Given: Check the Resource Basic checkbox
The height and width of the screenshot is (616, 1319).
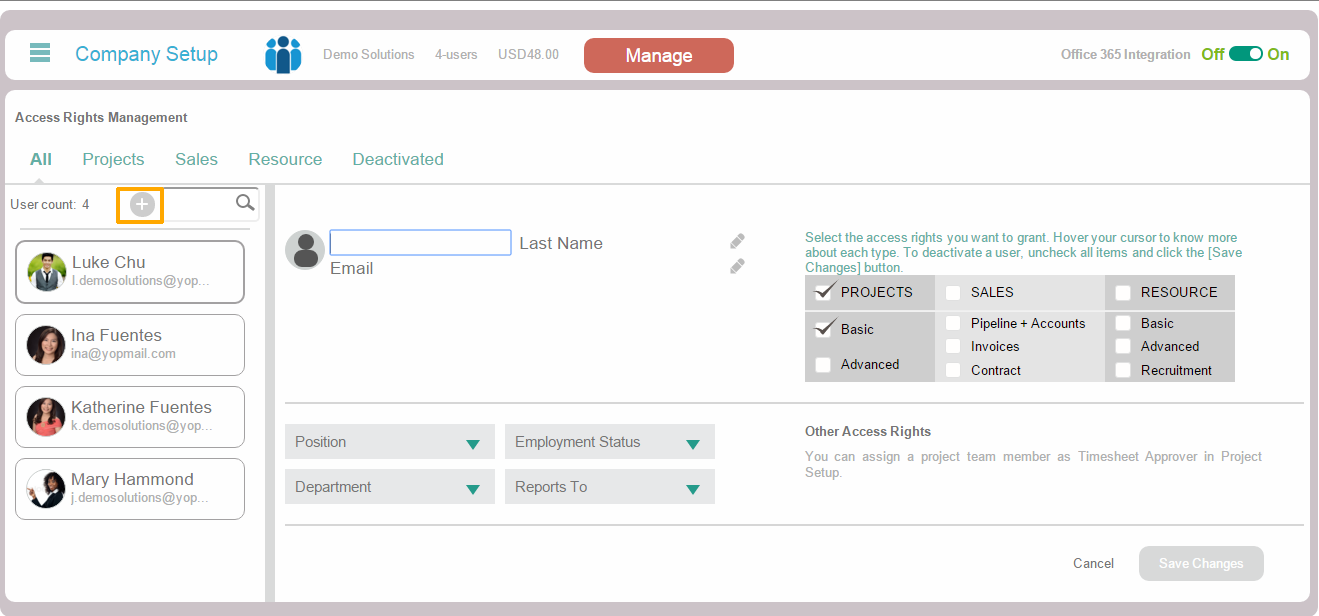Looking at the screenshot, I should pyautogui.click(x=1123, y=323).
